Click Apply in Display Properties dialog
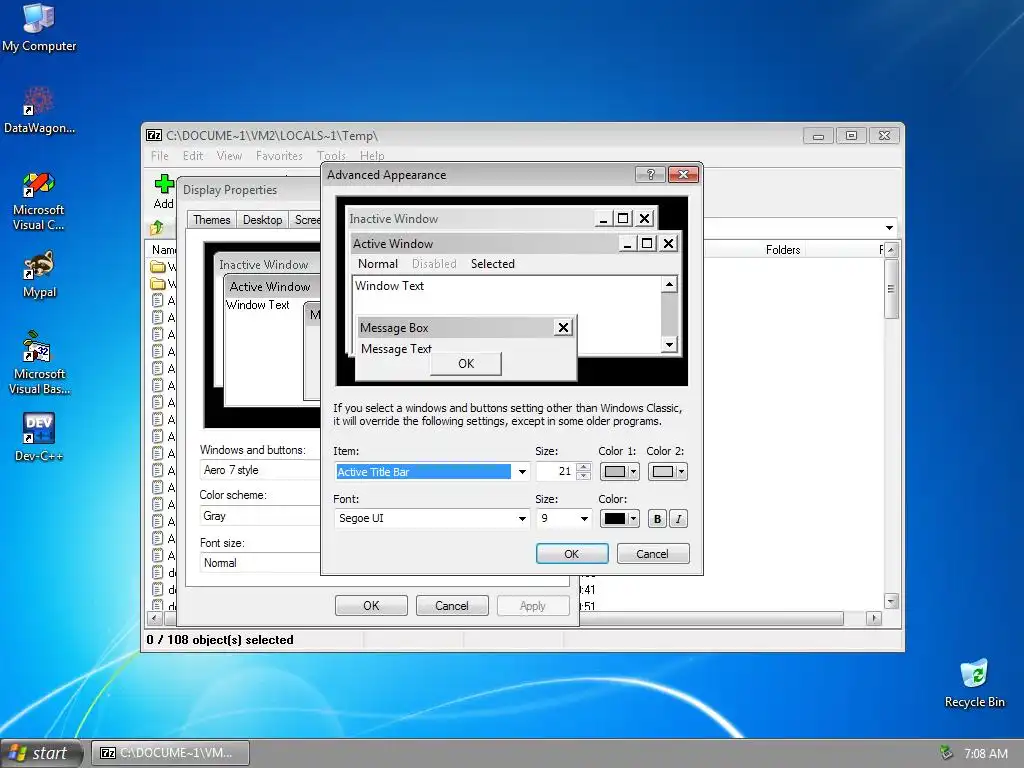Image resolution: width=1024 pixels, height=768 pixels. [532, 605]
